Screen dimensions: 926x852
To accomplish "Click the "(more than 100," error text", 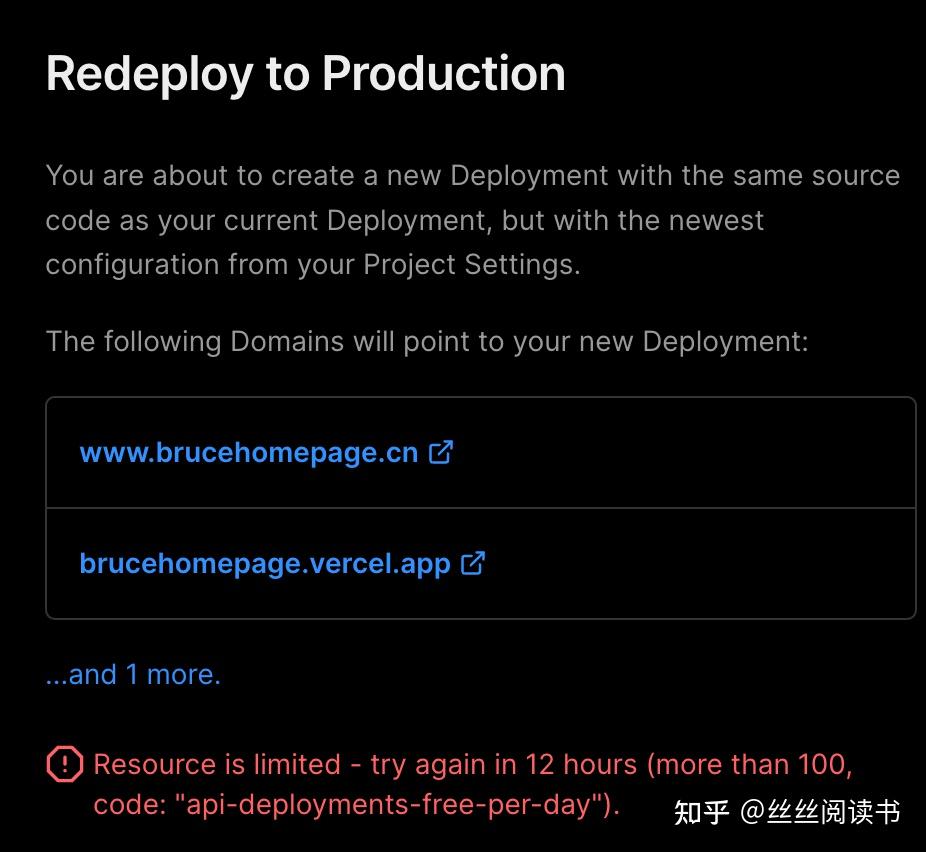I will tap(750, 765).
